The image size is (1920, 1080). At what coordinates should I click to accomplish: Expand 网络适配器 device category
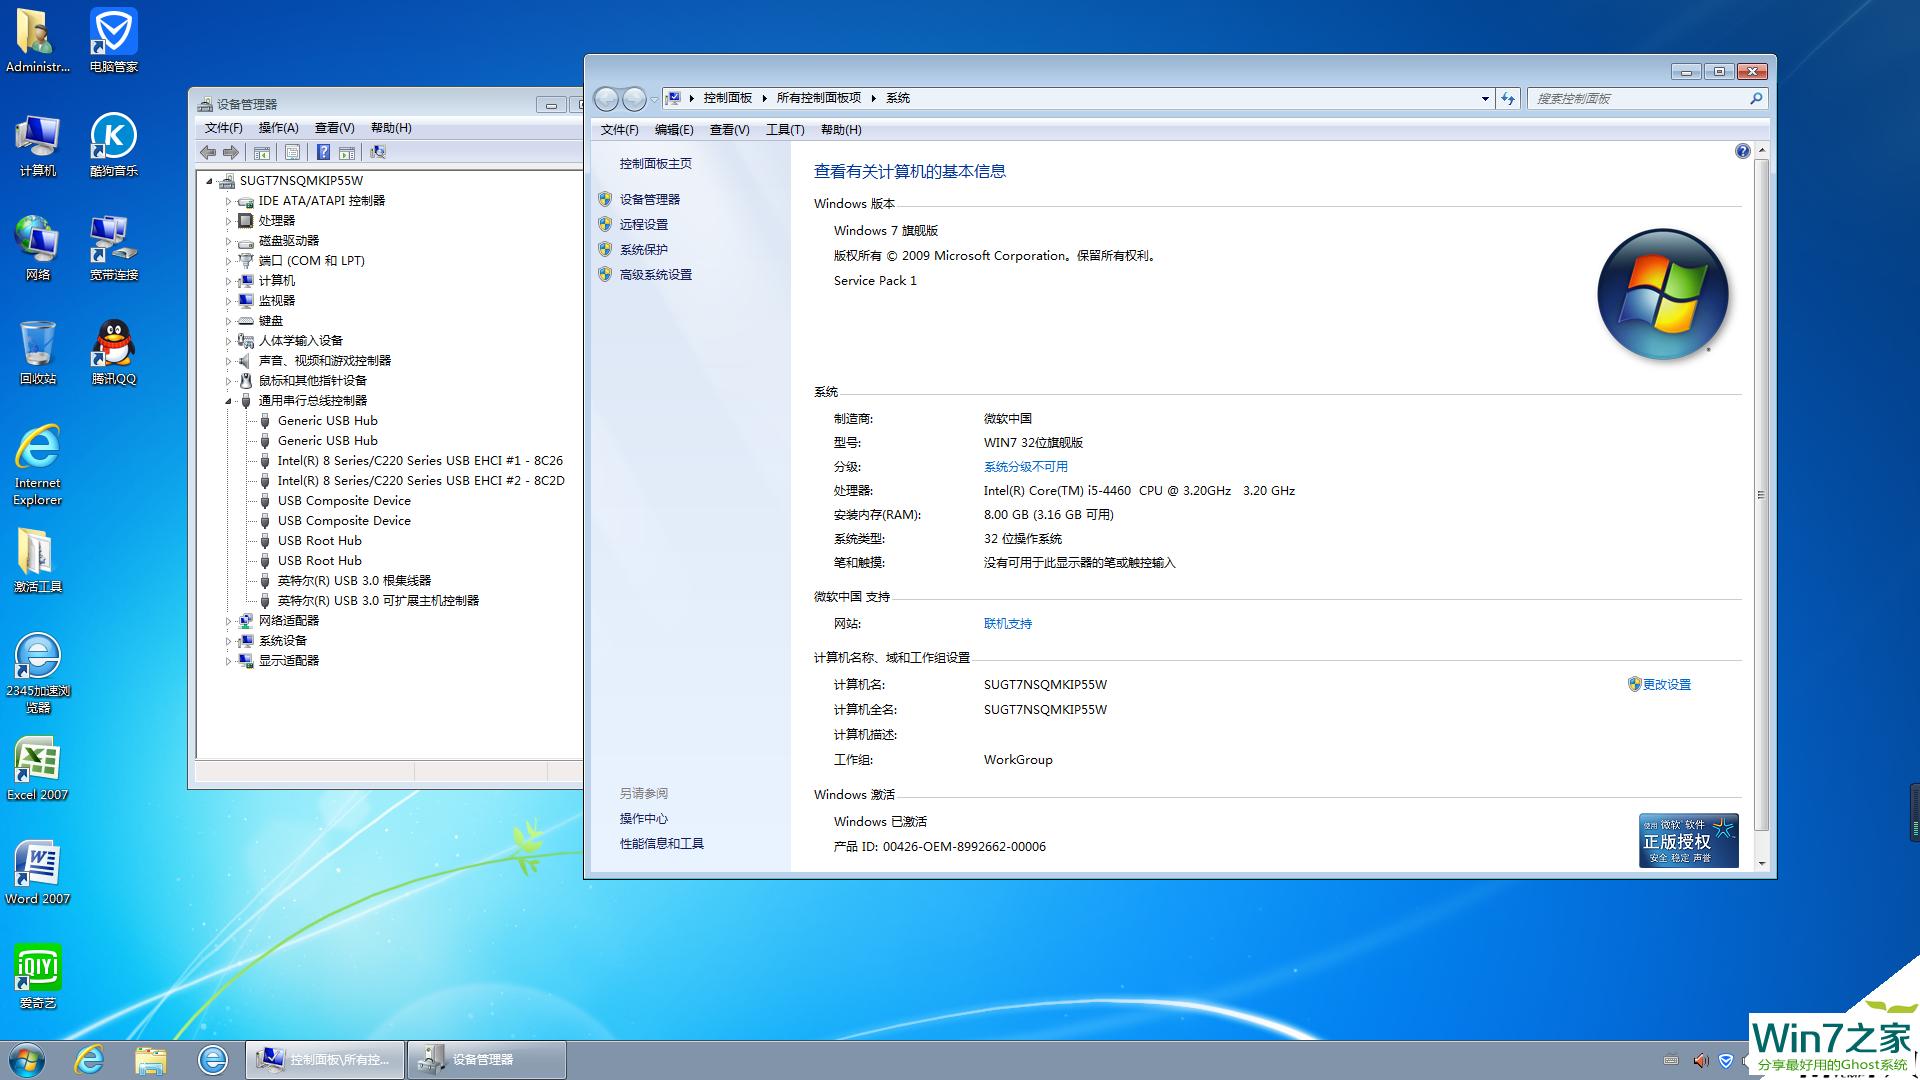[x=227, y=620]
